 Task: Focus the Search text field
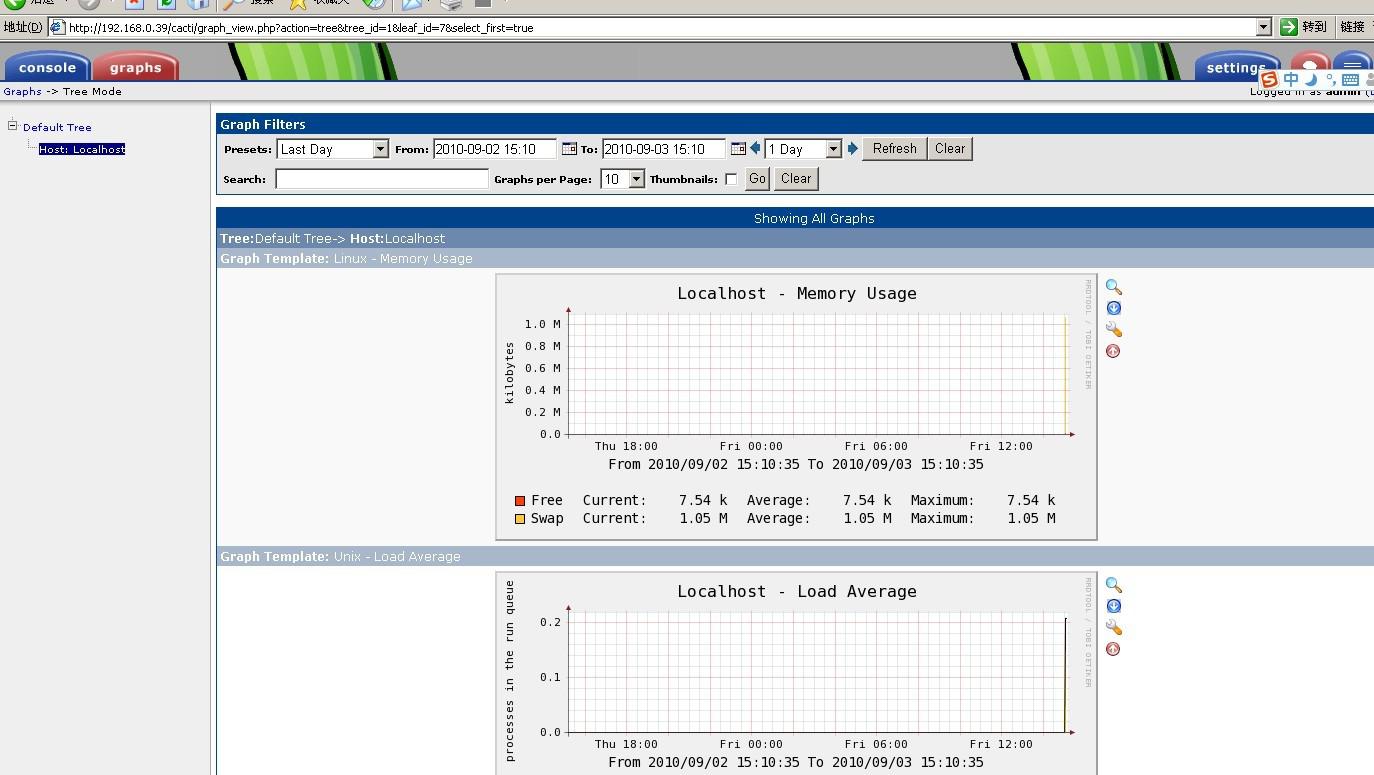382,179
